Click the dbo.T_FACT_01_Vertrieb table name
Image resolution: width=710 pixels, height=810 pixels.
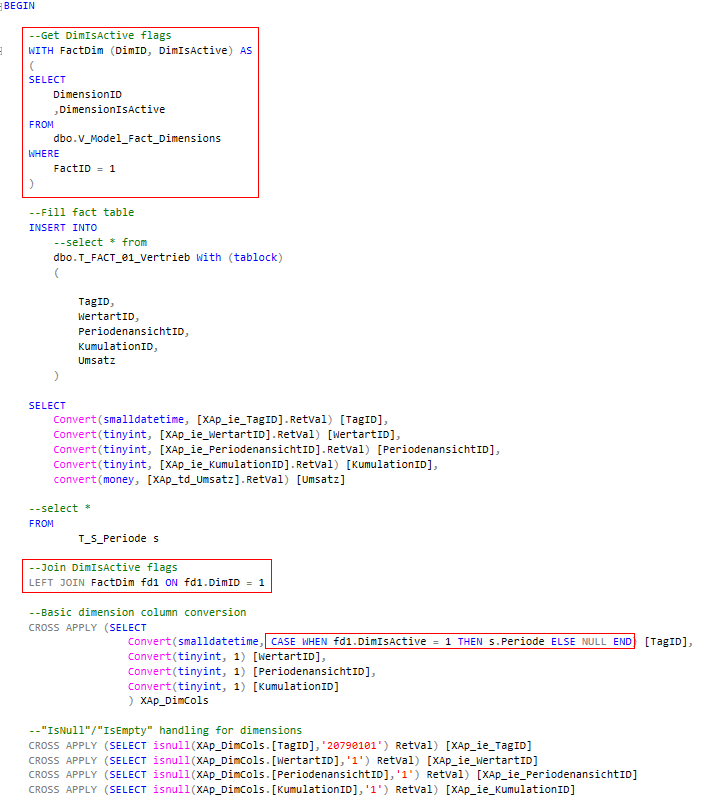point(122,257)
